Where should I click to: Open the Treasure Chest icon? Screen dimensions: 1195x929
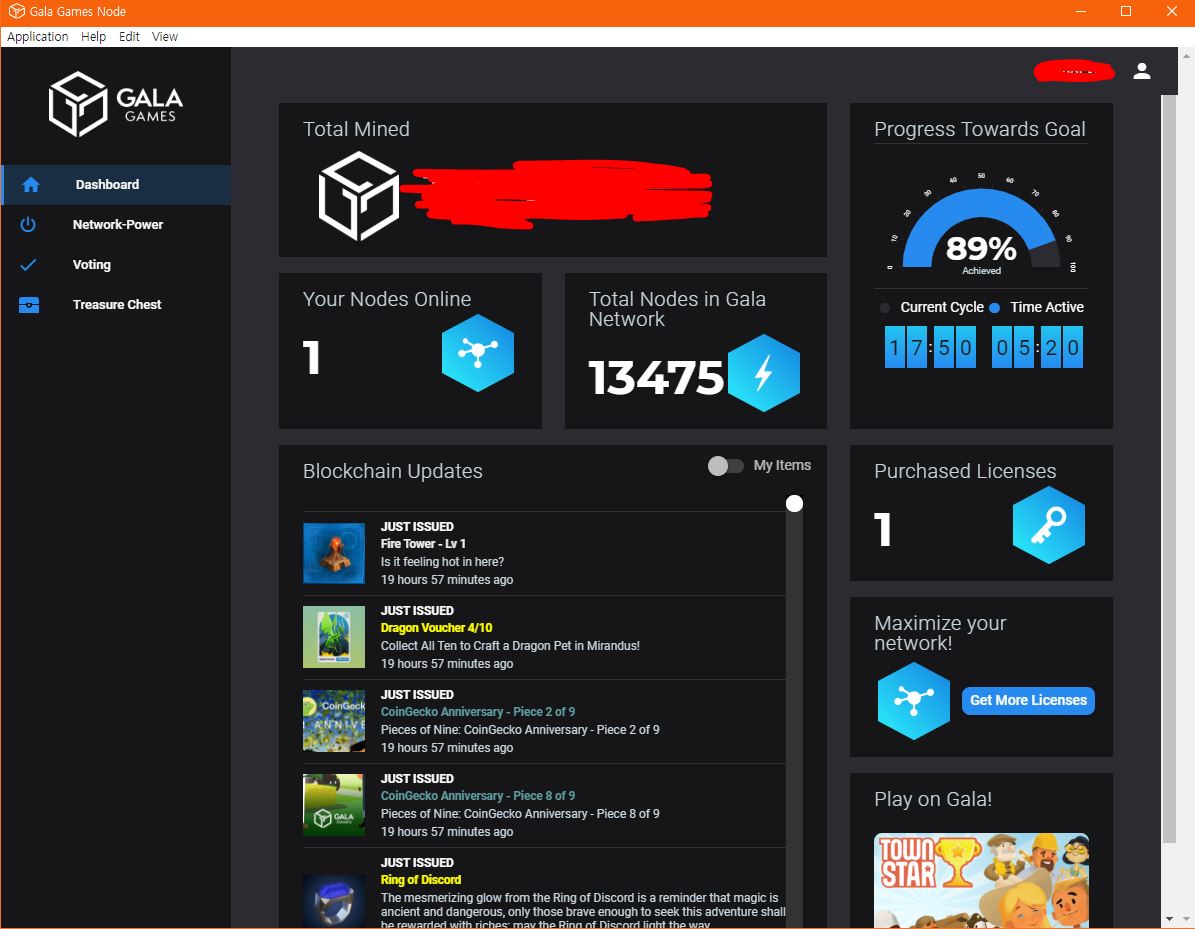pos(29,305)
